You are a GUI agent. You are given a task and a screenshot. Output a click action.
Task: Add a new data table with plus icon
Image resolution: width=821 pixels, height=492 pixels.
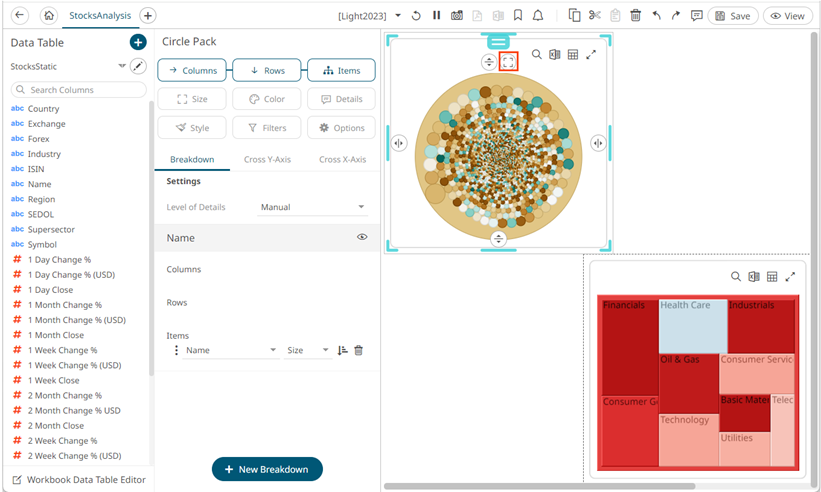(138, 42)
